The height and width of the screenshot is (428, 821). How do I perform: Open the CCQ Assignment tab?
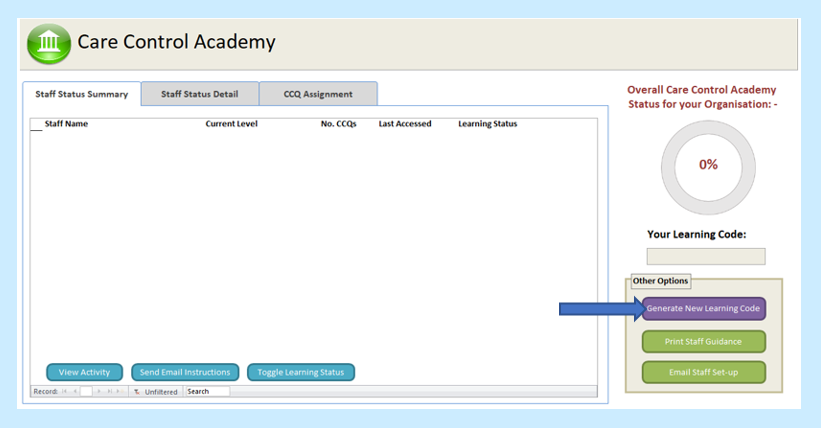318,95
